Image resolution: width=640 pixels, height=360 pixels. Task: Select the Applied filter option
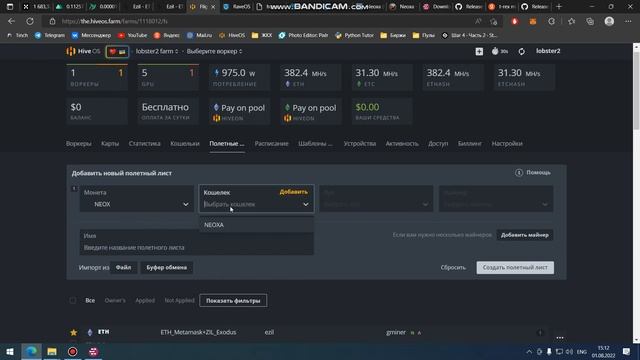point(145,300)
